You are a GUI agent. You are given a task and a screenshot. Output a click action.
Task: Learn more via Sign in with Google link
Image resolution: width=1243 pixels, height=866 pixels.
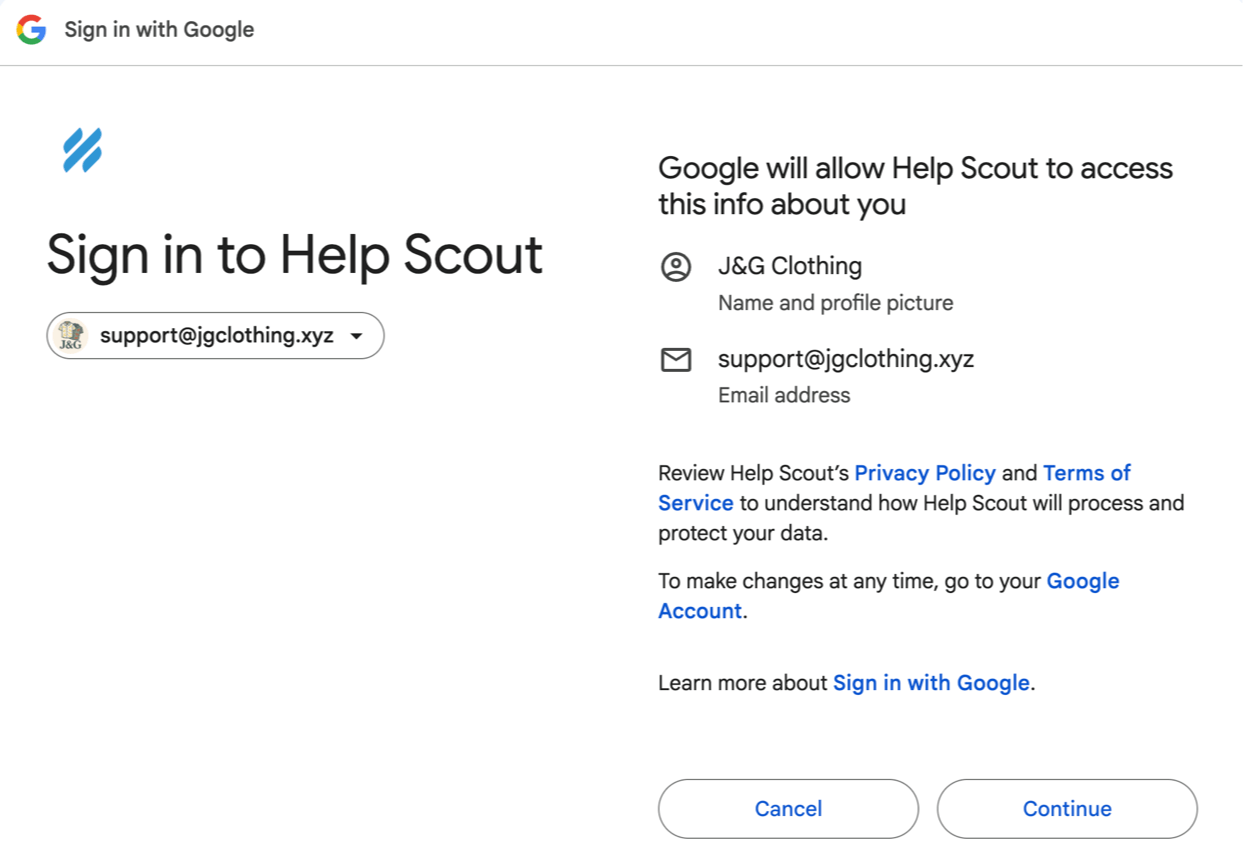(x=931, y=683)
